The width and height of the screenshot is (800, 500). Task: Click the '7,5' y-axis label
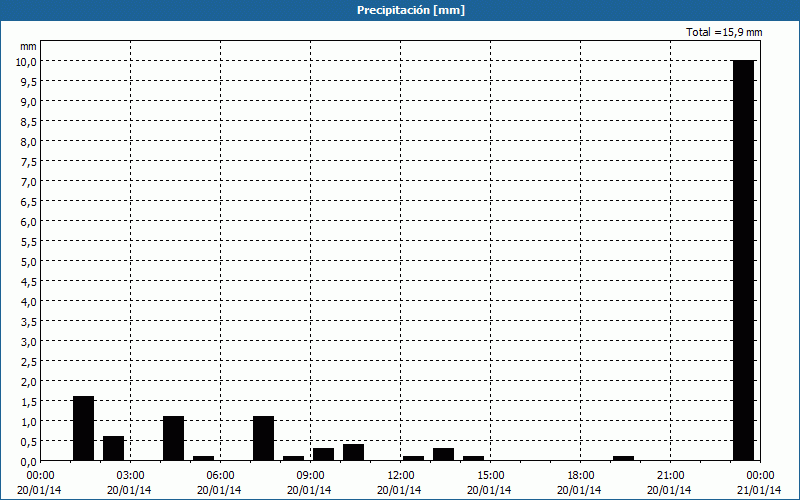[29, 161]
